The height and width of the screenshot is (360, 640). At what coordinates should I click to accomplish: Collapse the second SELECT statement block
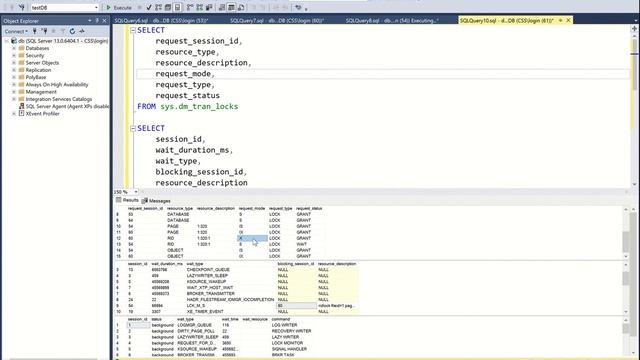[x=133, y=128]
